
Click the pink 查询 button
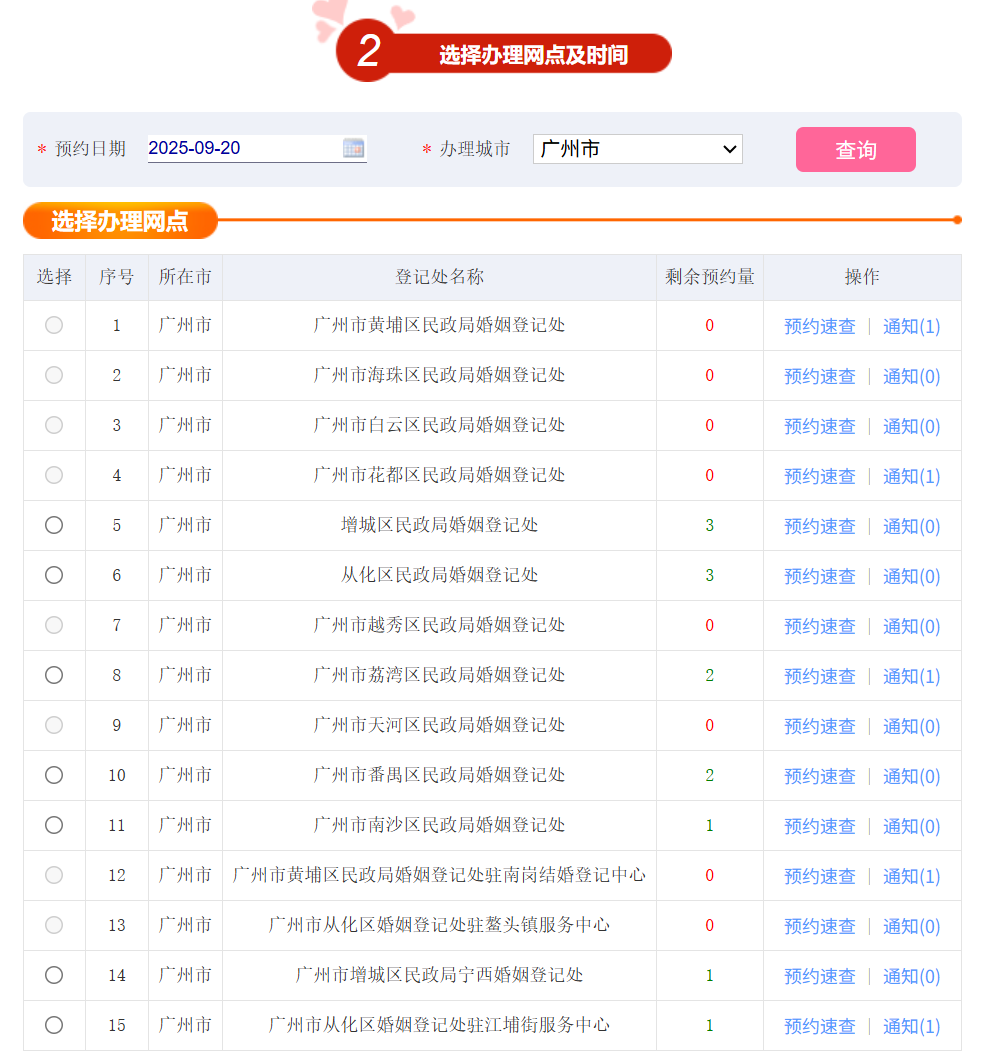(x=856, y=149)
